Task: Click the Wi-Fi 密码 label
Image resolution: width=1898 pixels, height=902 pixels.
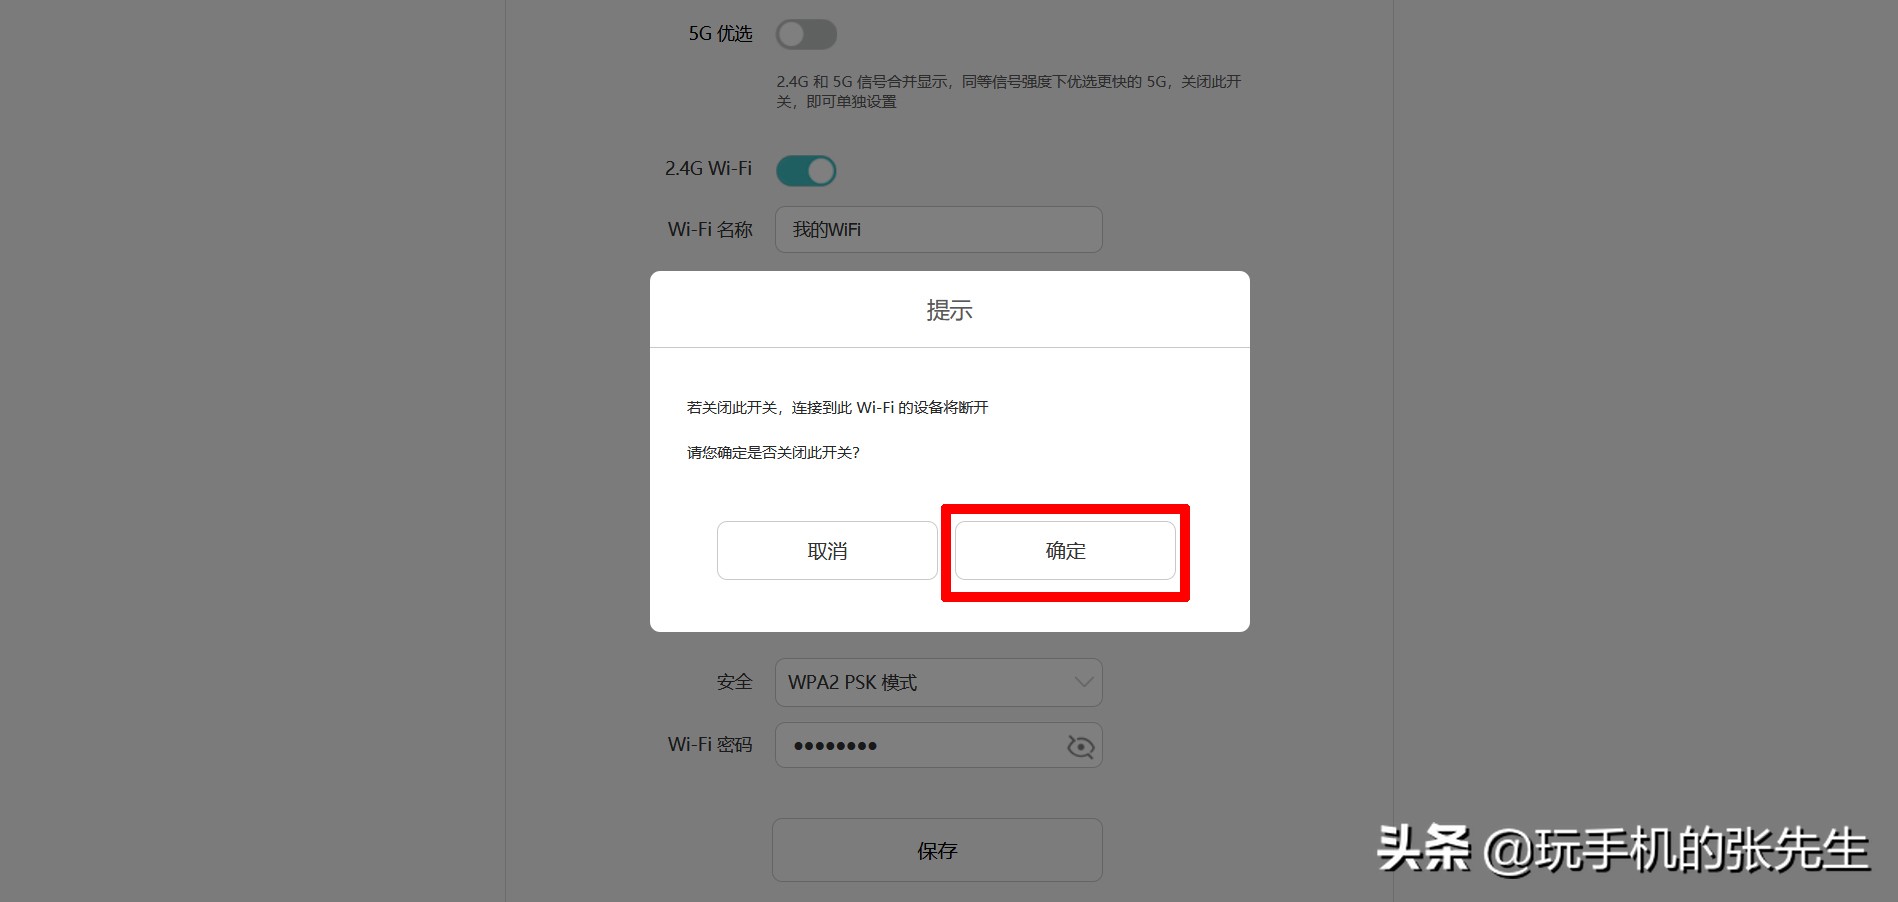Action: click(x=710, y=745)
